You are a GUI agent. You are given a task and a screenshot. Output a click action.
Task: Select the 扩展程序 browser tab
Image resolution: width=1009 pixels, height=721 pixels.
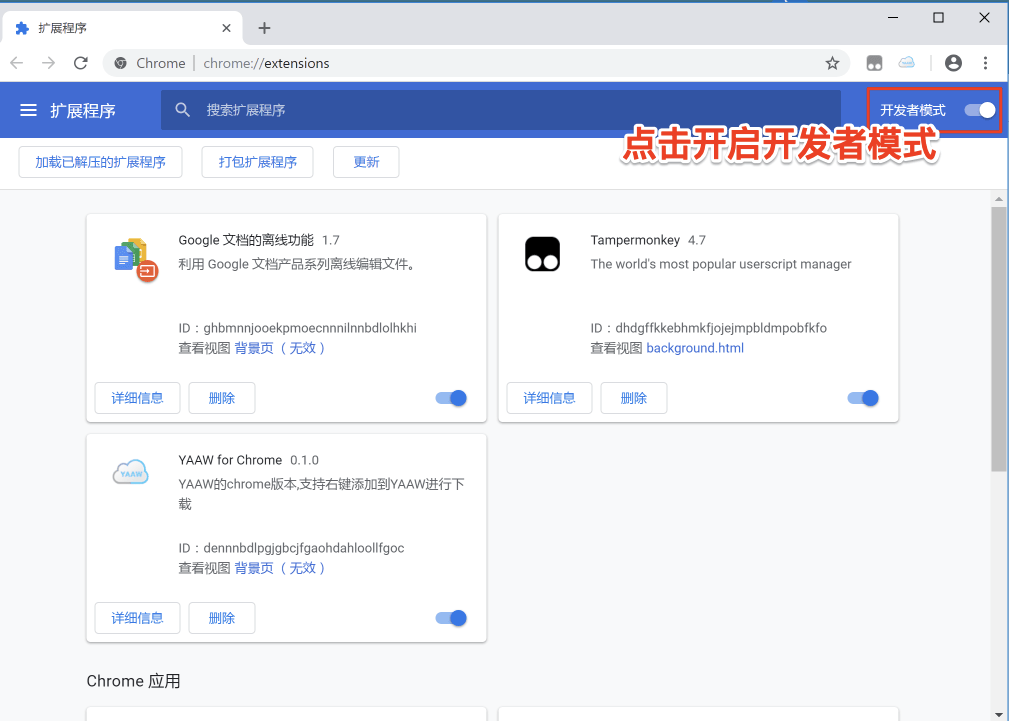tap(122, 28)
